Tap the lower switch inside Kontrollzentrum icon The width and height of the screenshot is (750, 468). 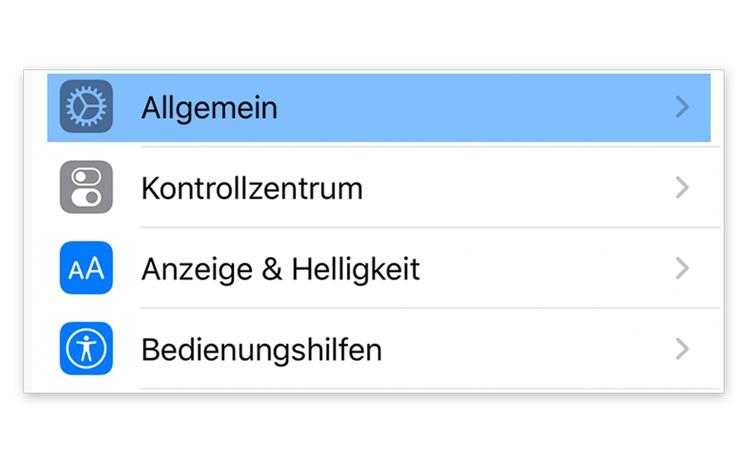86,198
